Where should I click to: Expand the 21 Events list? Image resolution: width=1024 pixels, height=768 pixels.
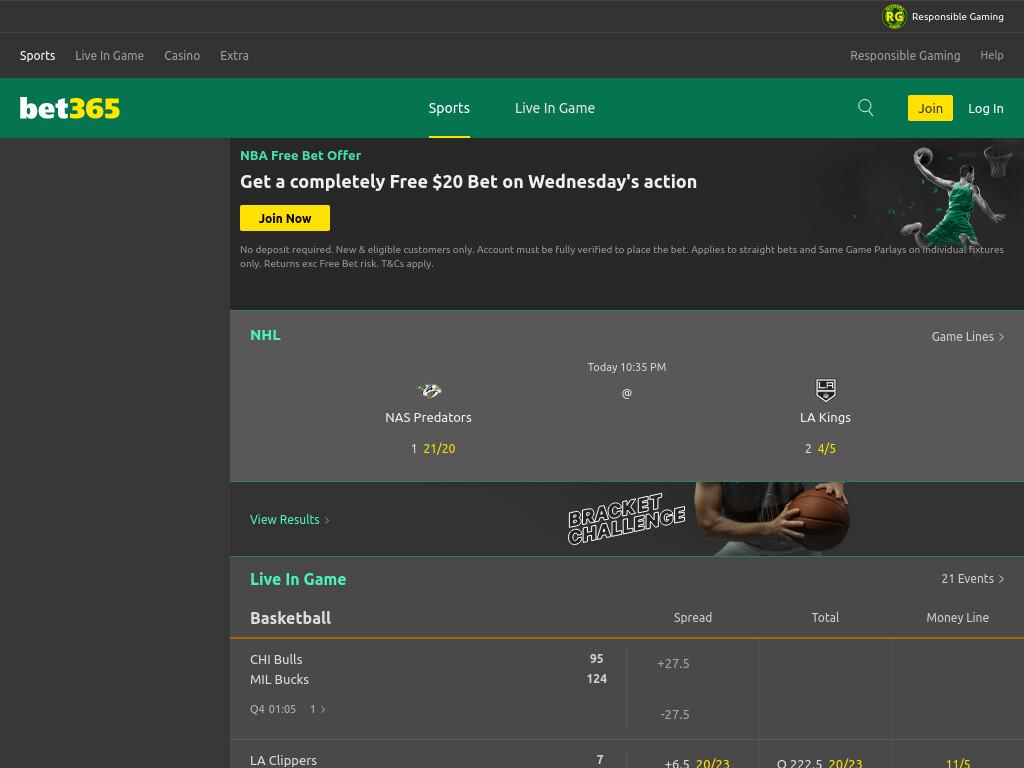pos(972,579)
